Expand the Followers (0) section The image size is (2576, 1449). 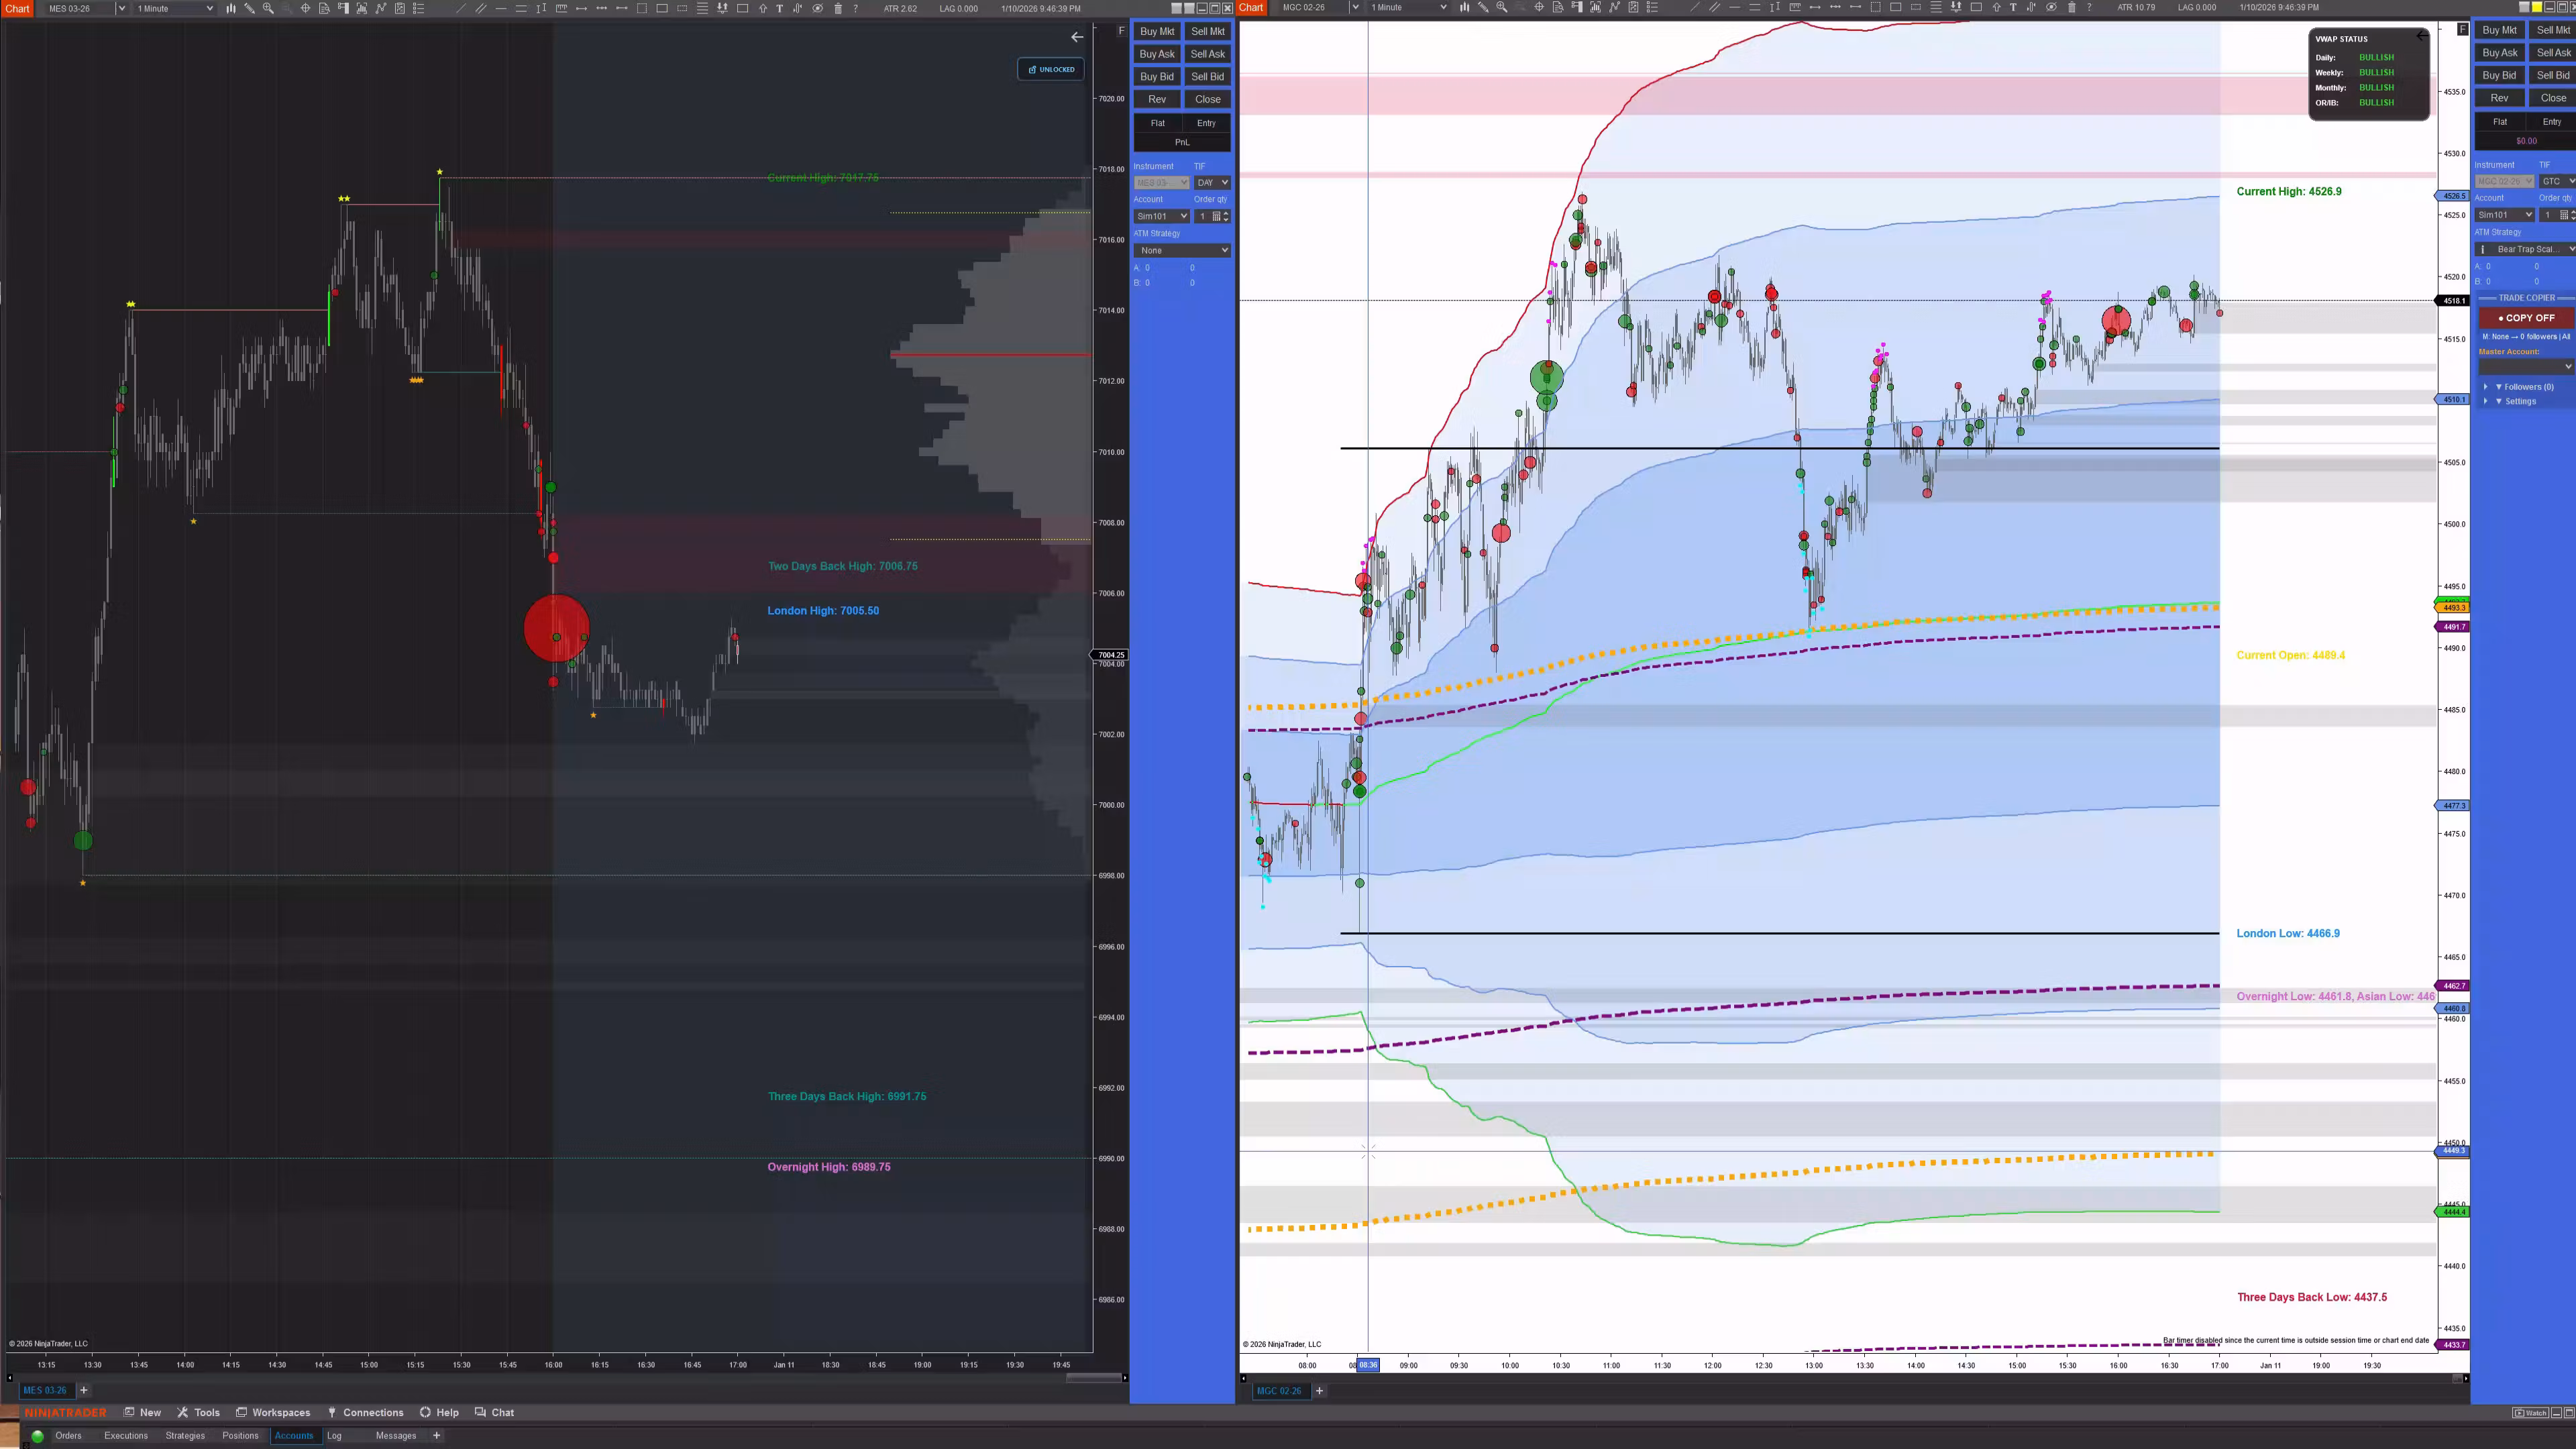(x=2522, y=387)
